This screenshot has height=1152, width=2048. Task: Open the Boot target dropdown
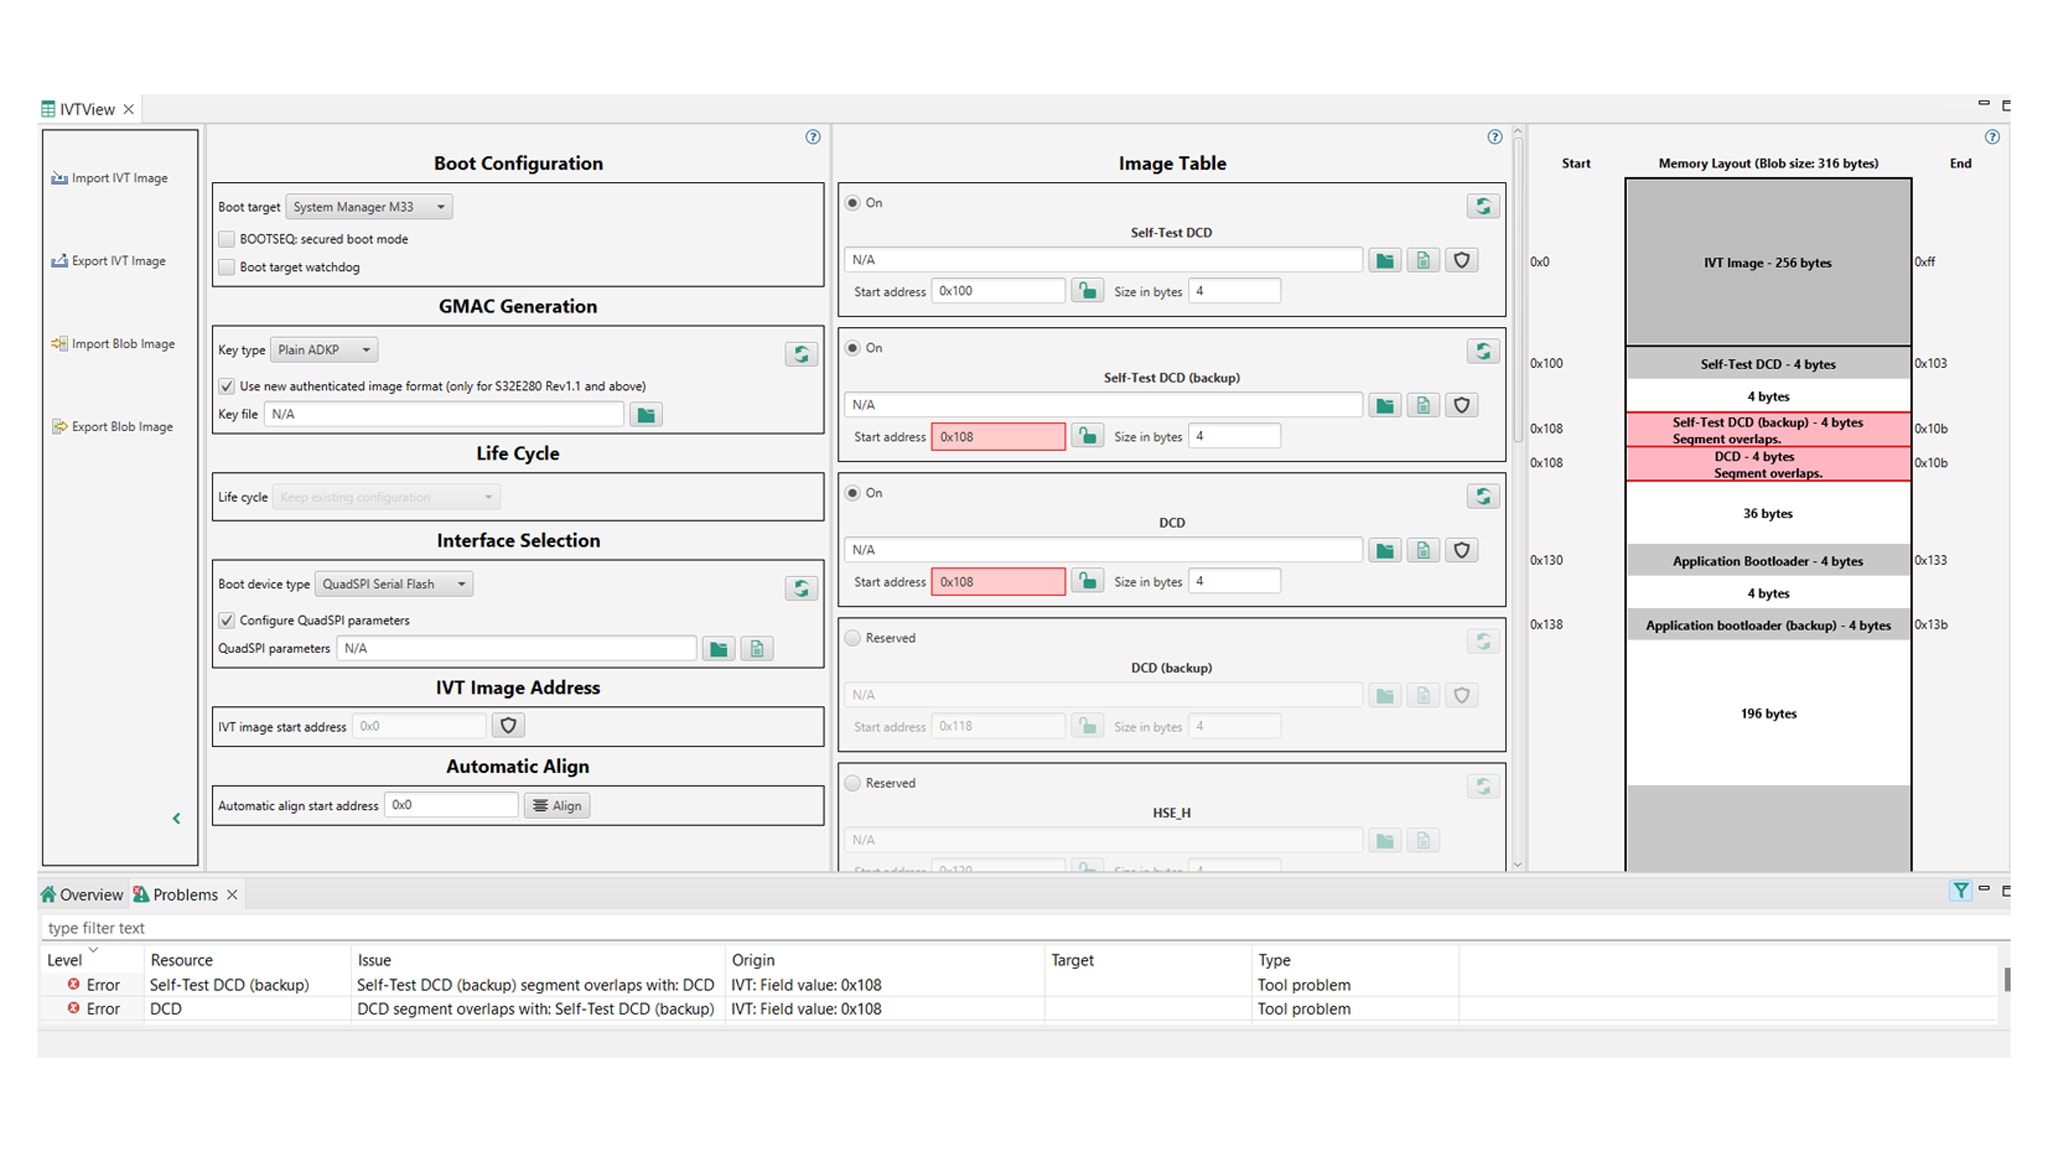[x=369, y=207]
